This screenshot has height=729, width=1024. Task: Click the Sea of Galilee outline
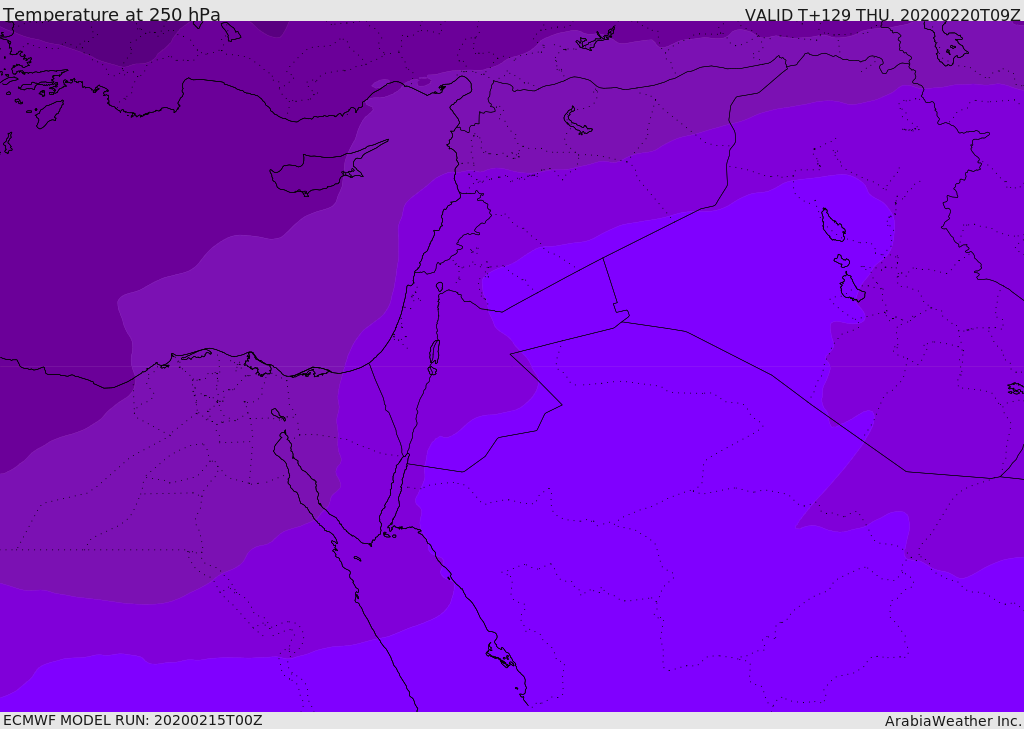pyautogui.click(x=439, y=287)
